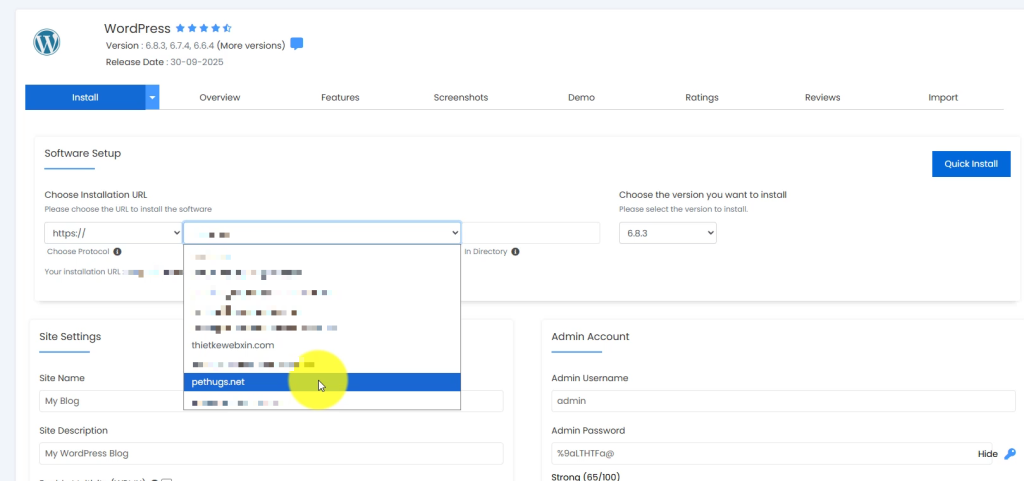Click the Site Description field
This screenshot has height=481, width=1024.
pos(271,453)
